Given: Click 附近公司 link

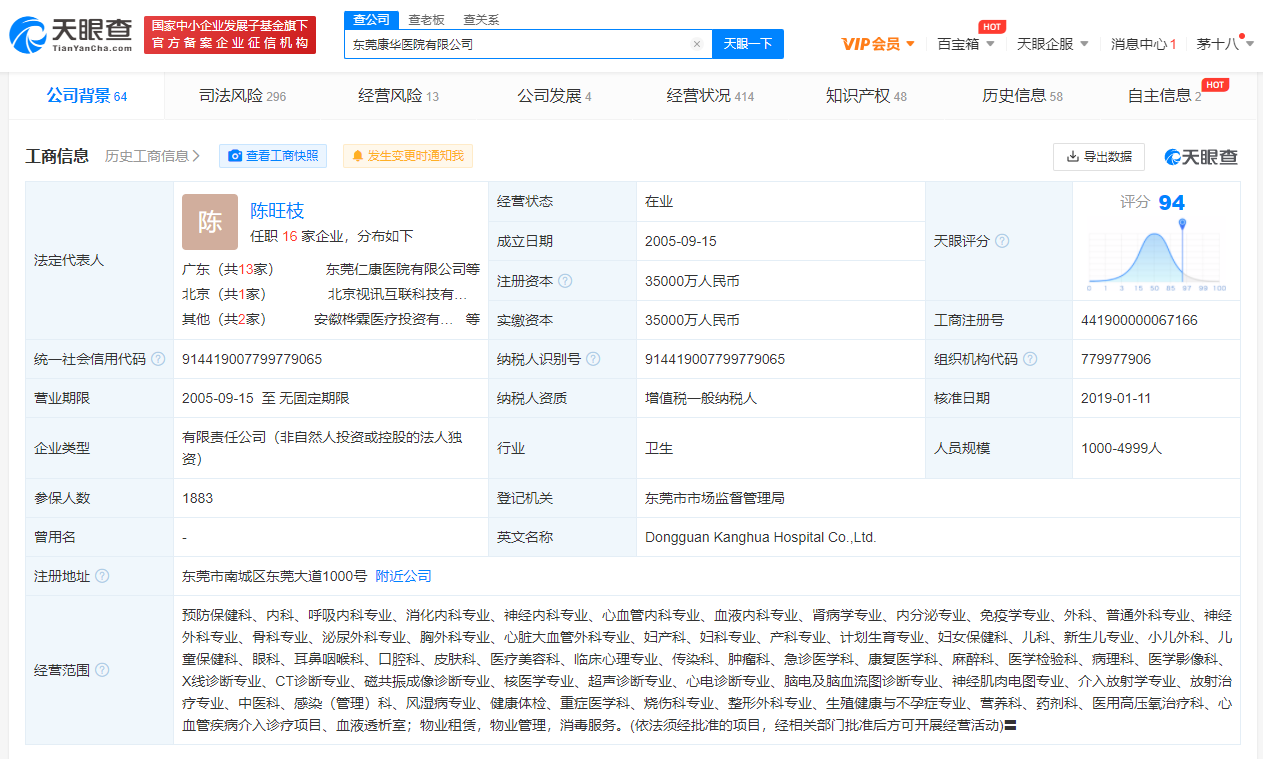Looking at the screenshot, I should 403,576.
